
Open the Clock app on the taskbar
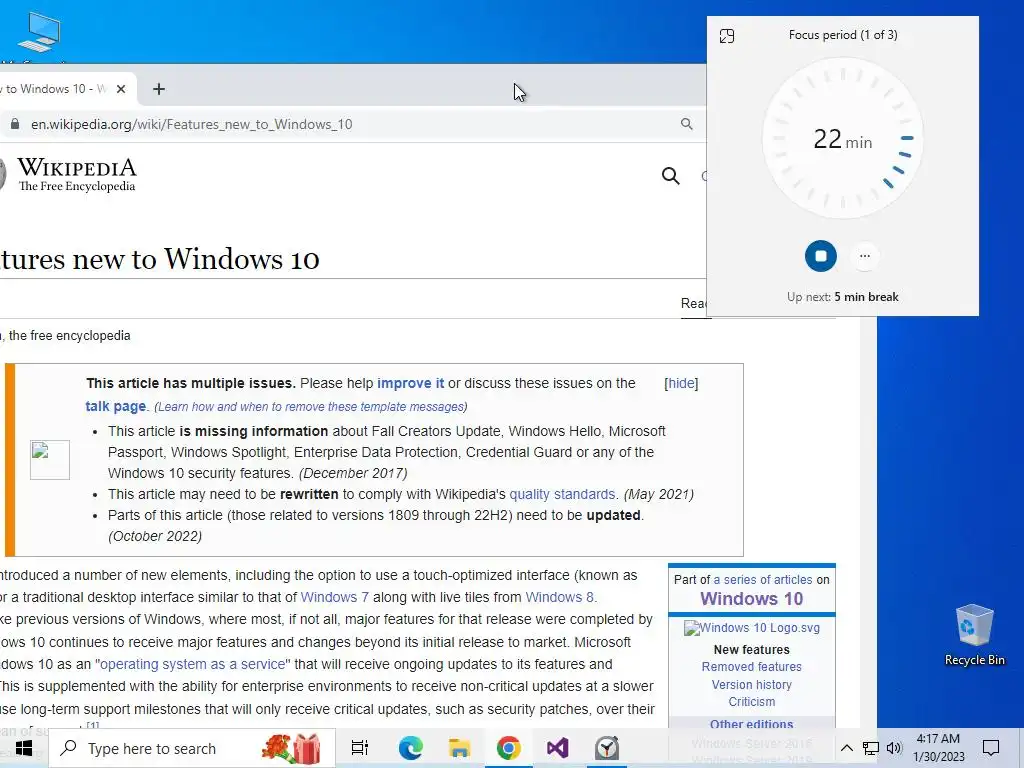pos(607,748)
